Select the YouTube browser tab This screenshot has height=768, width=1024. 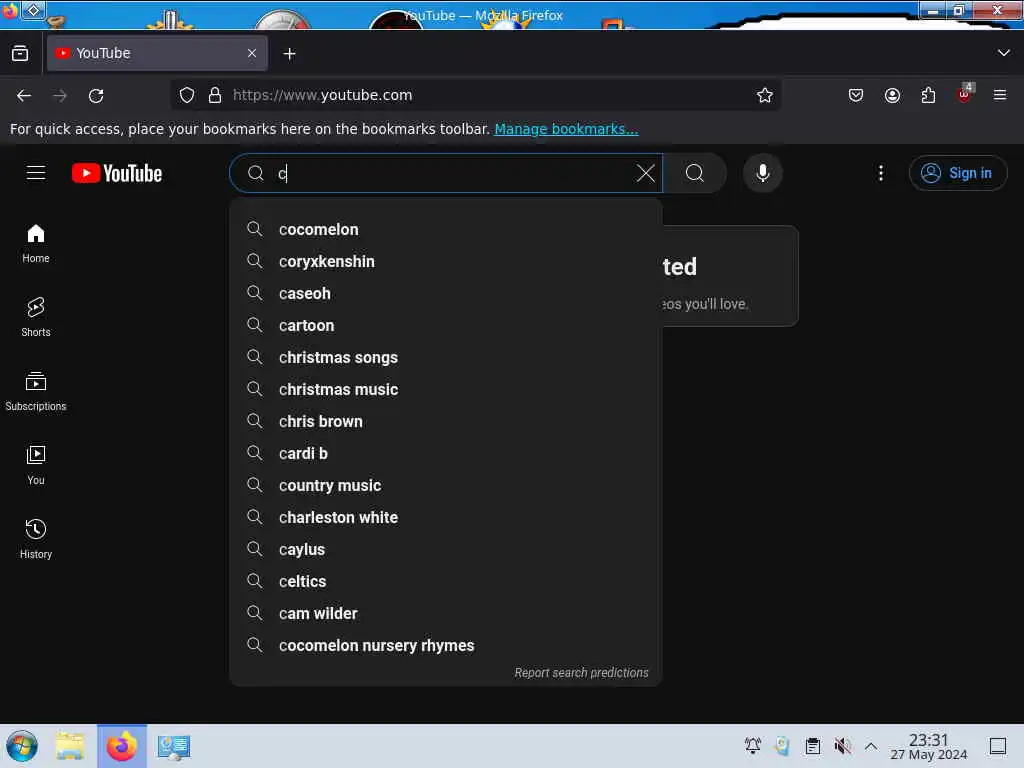point(157,53)
